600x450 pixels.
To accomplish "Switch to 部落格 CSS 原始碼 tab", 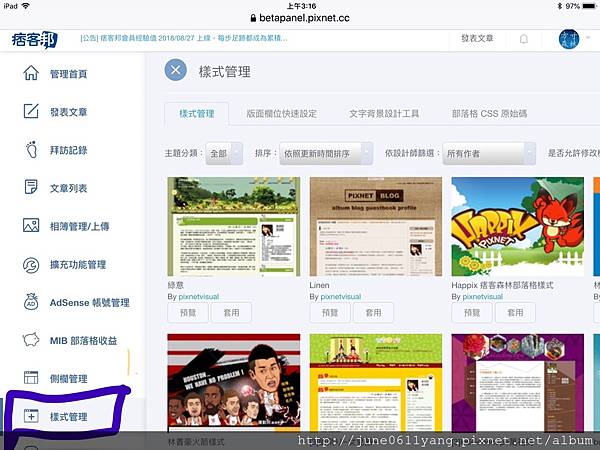I will point(489,114).
